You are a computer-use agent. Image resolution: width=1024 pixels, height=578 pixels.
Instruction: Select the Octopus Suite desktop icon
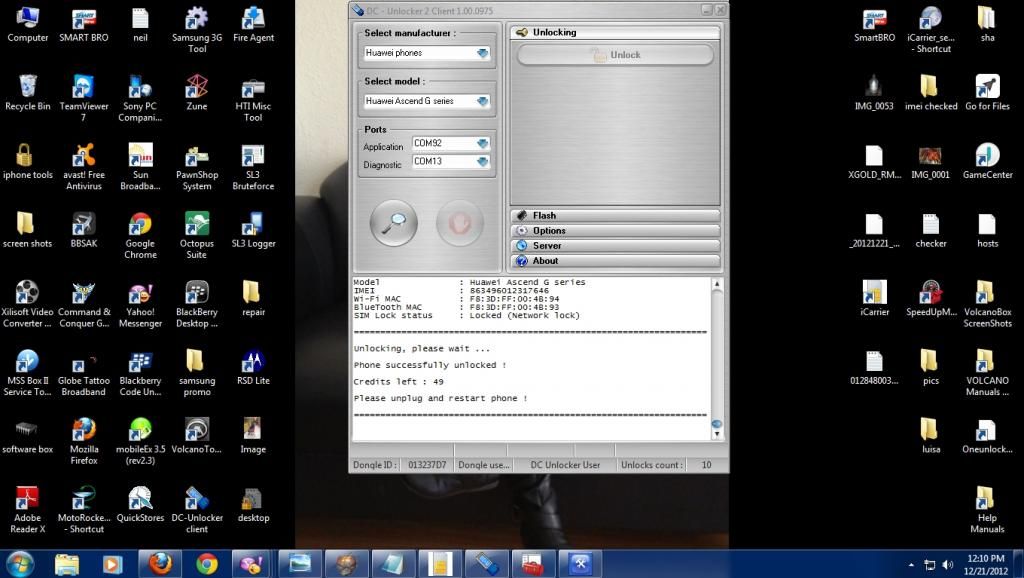[x=197, y=235]
